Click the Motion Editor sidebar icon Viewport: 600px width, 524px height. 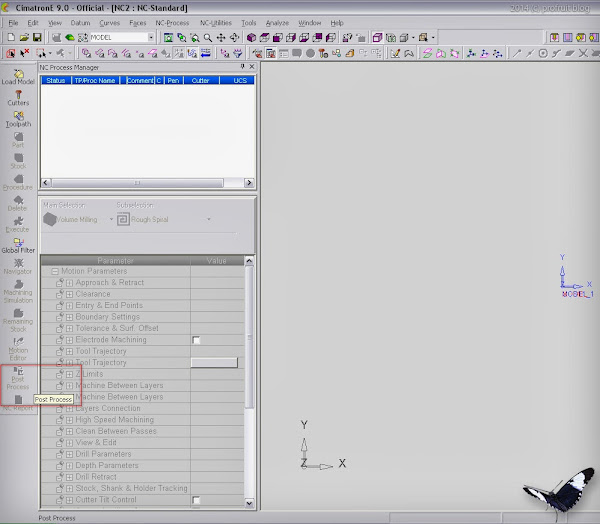(18, 349)
